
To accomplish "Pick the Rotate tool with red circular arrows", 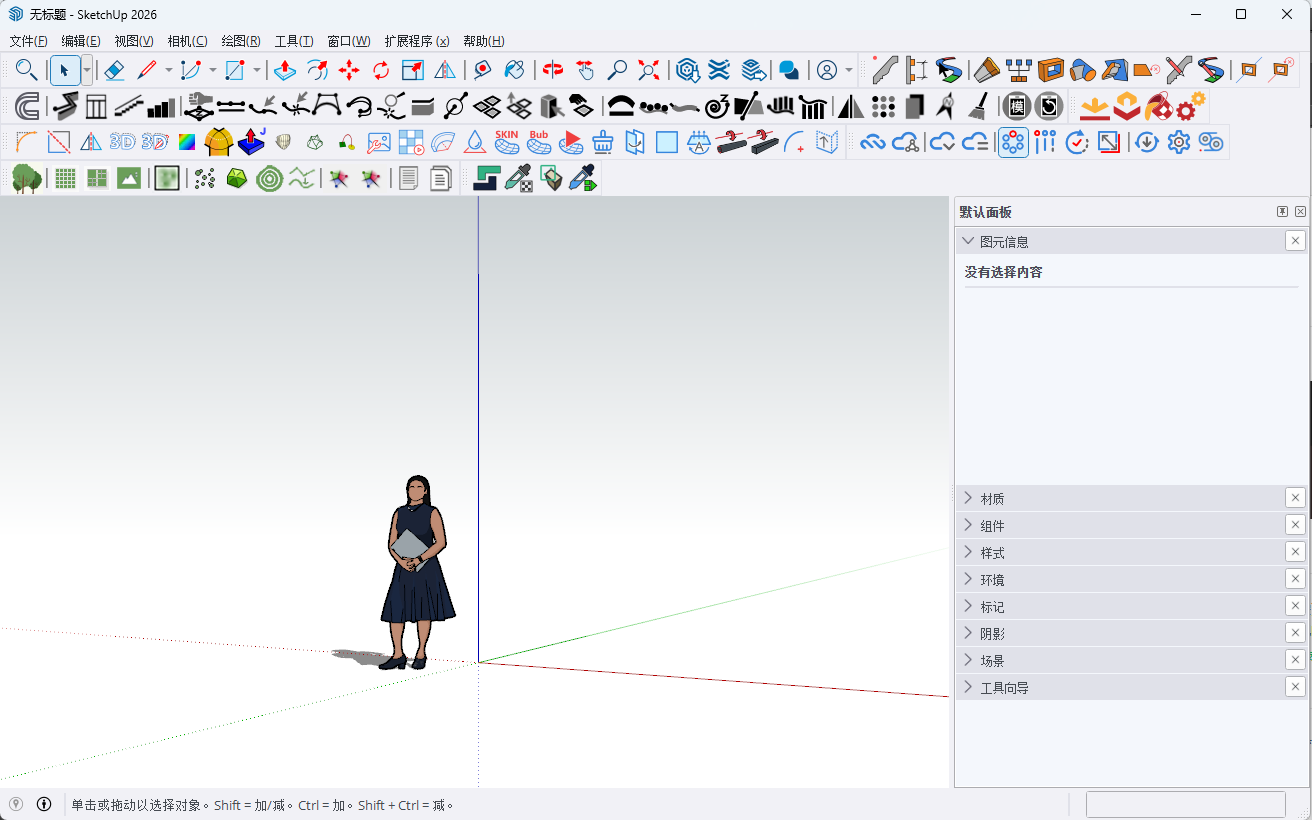I will coord(381,70).
